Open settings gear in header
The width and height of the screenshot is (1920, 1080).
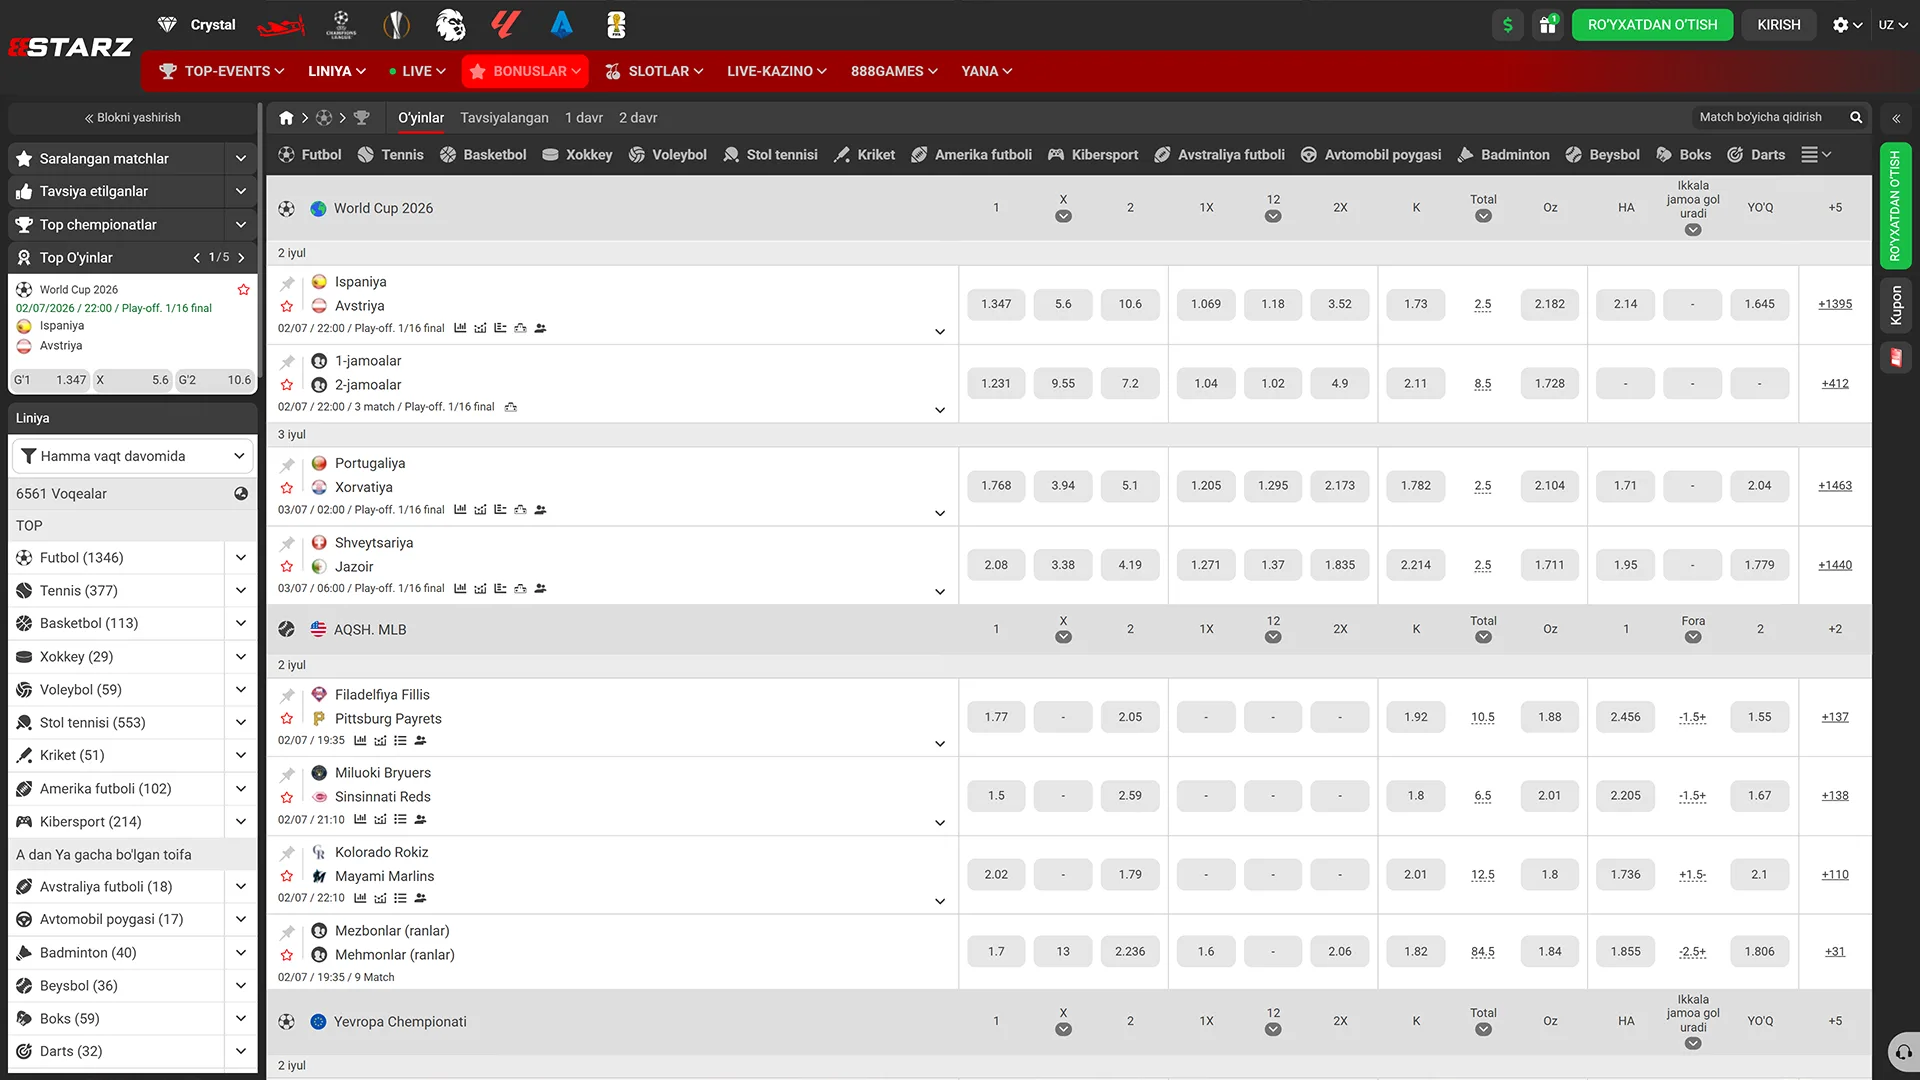click(x=1846, y=25)
